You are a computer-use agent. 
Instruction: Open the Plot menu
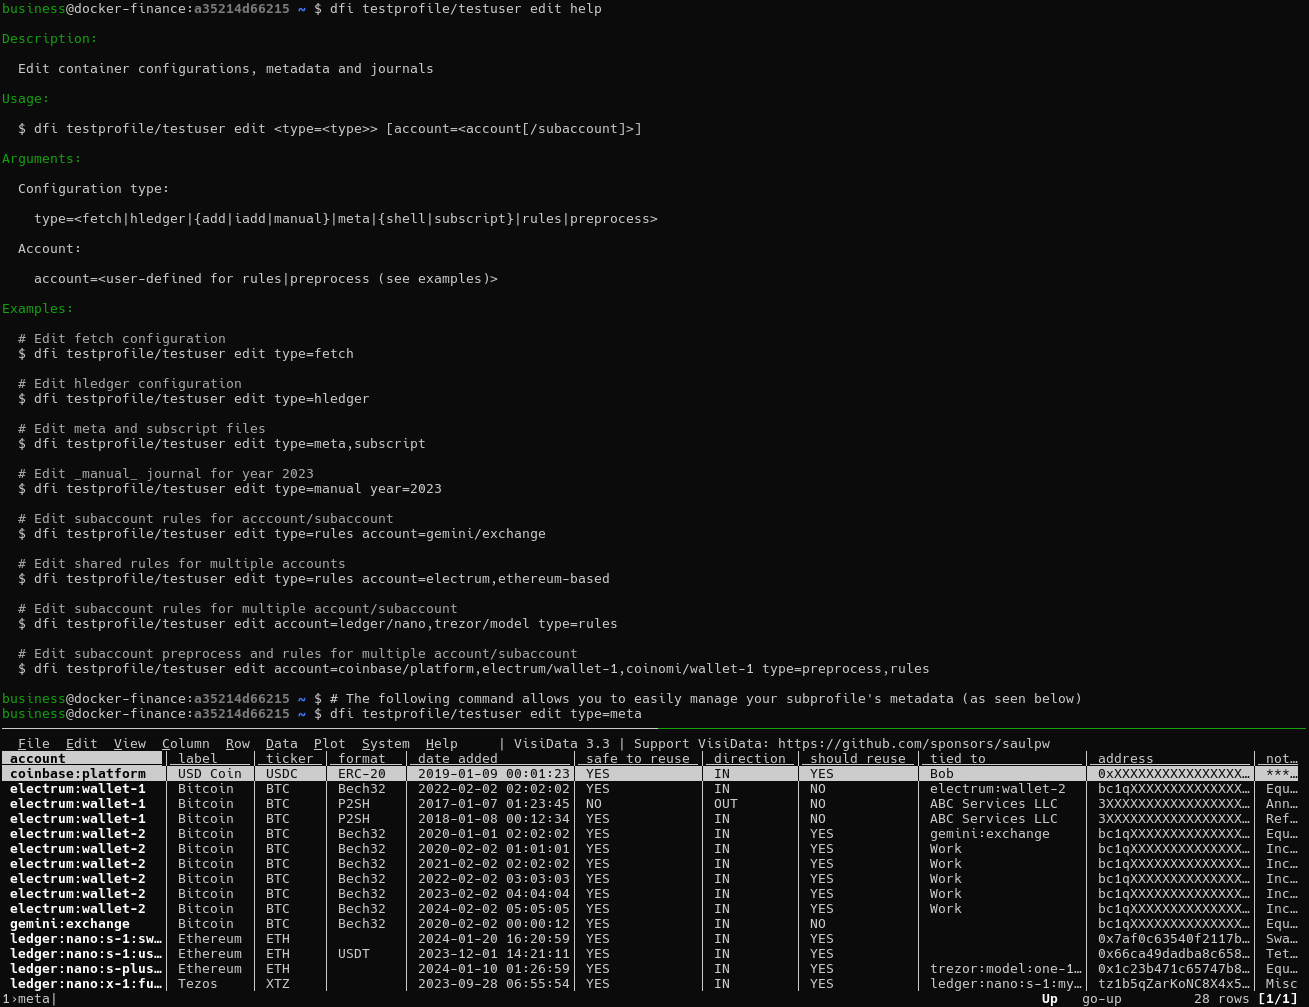(x=329, y=743)
